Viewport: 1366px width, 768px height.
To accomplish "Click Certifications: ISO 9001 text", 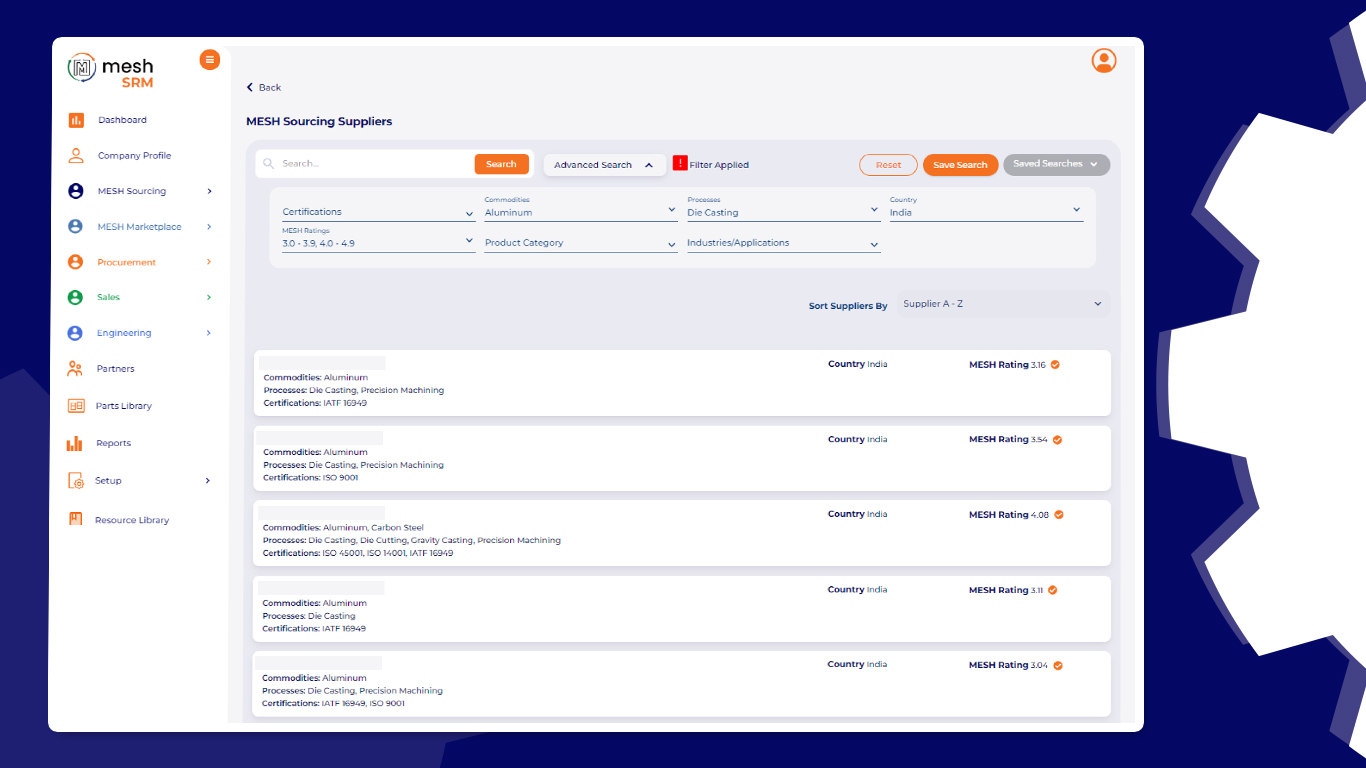I will click(311, 478).
